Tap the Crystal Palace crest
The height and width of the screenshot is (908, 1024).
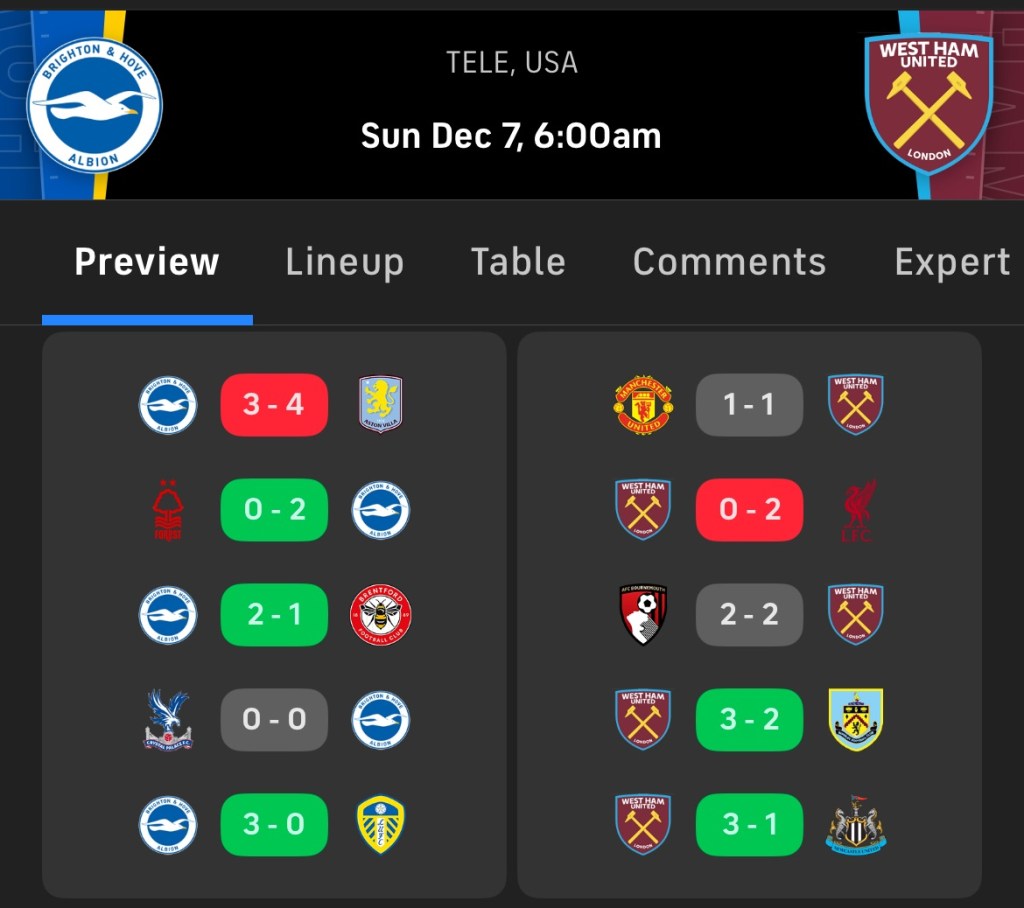(167, 720)
